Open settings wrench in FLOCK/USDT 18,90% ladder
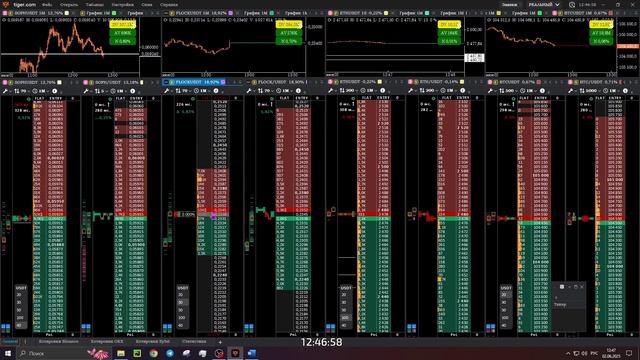 [x=249, y=91]
